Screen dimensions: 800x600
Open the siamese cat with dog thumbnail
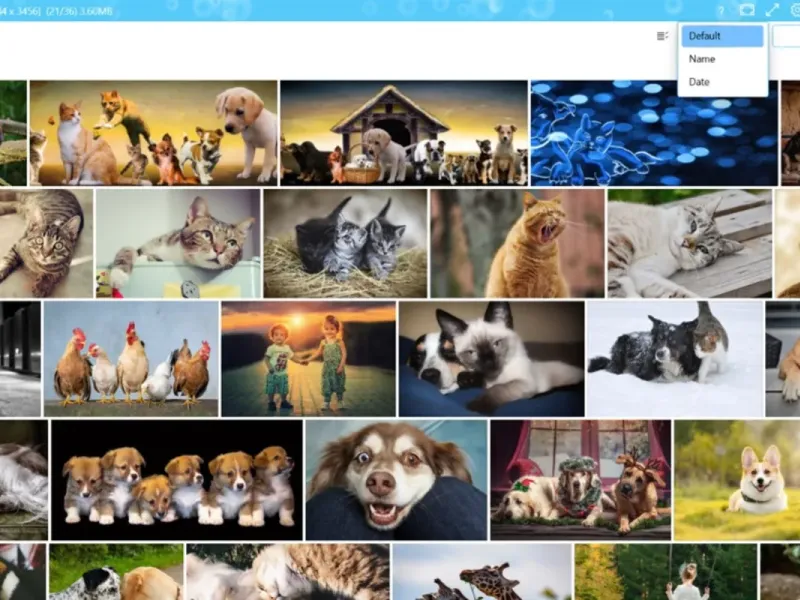click(491, 359)
